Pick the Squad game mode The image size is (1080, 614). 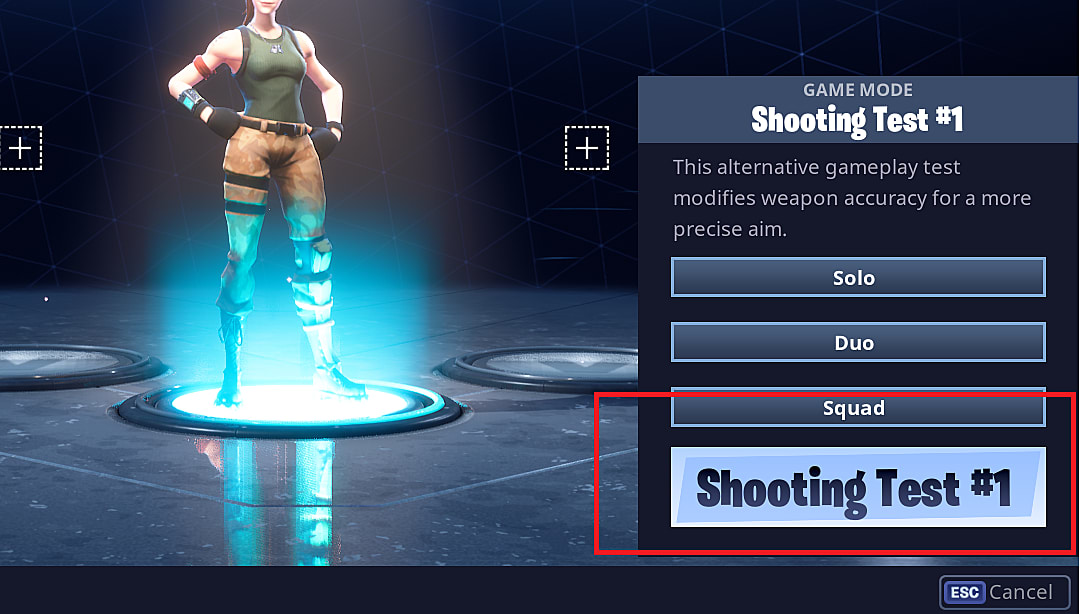click(x=858, y=407)
